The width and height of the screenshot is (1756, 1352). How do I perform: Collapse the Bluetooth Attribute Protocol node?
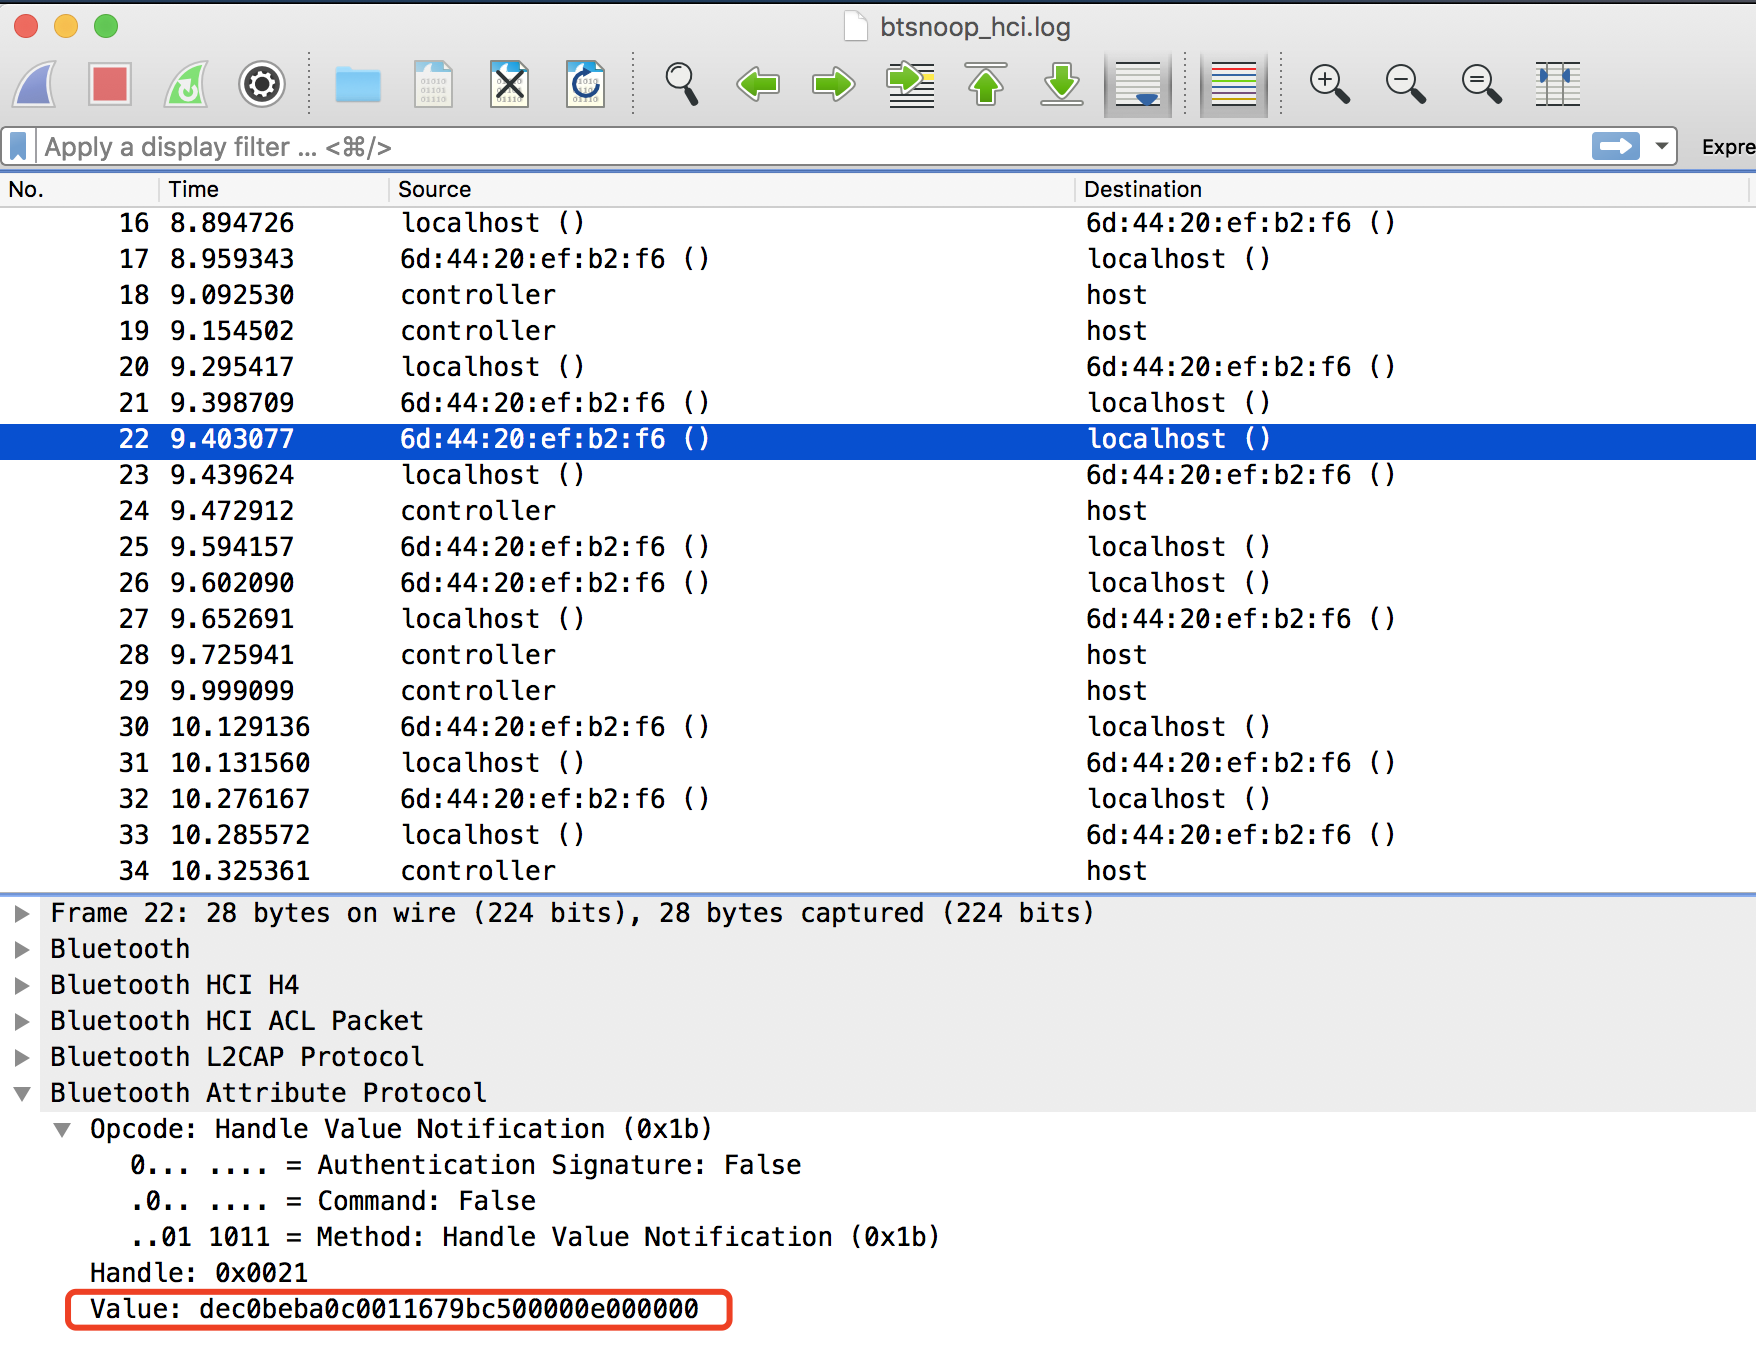click(x=21, y=1093)
